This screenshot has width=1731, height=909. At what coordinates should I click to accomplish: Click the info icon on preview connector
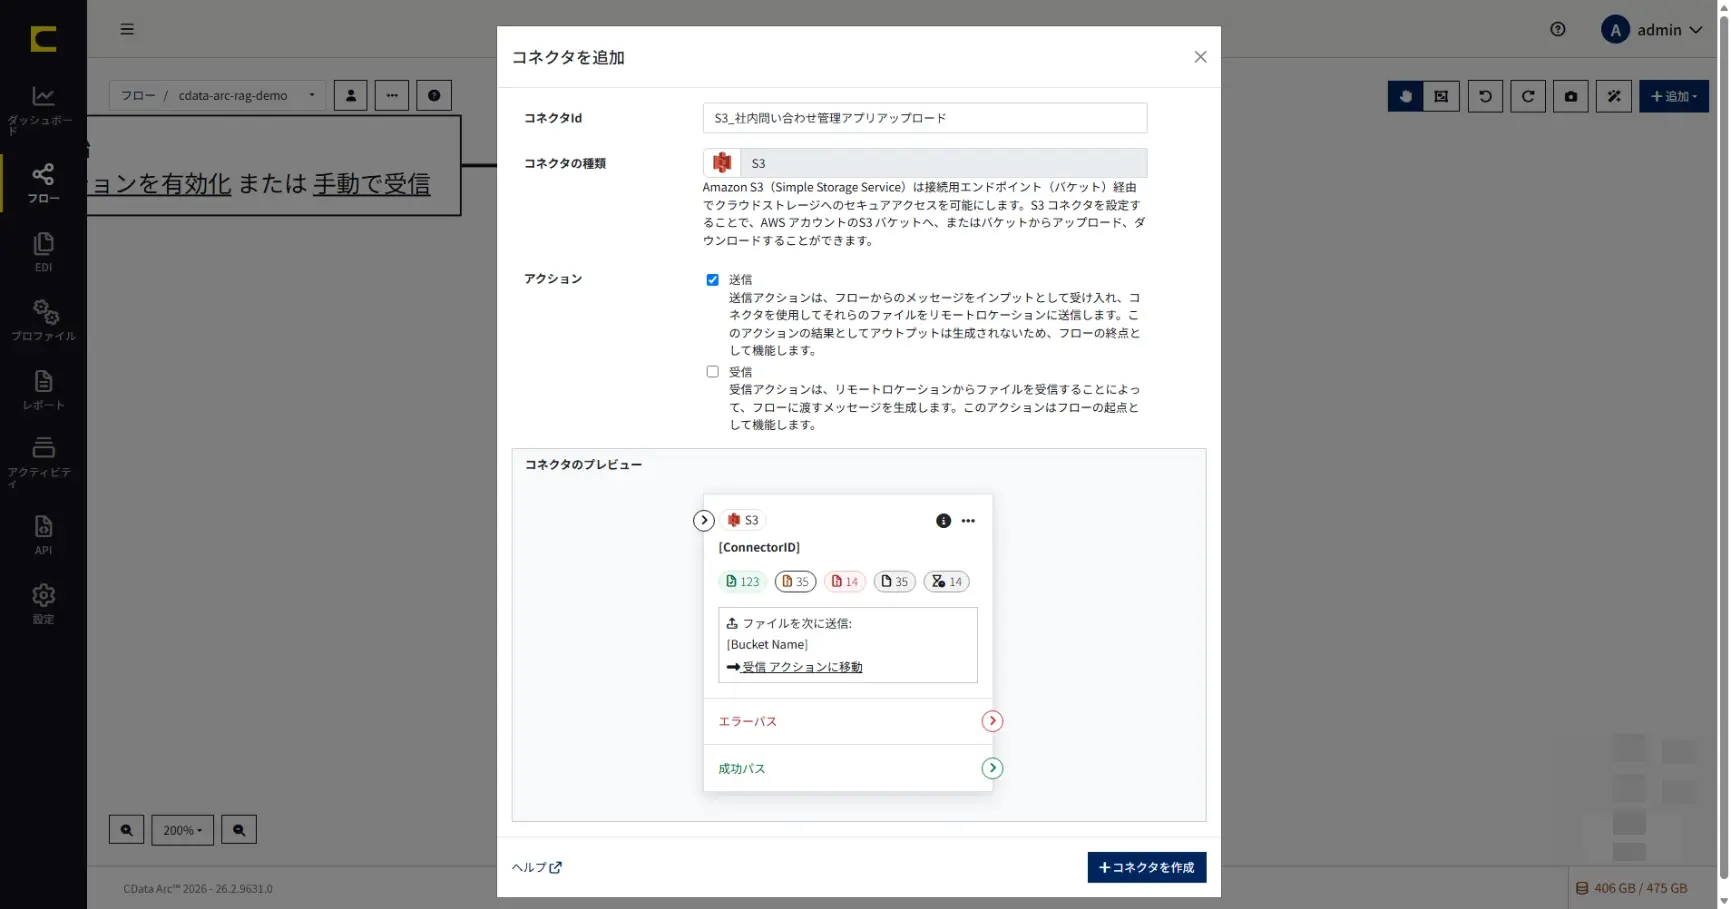pos(943,521)
